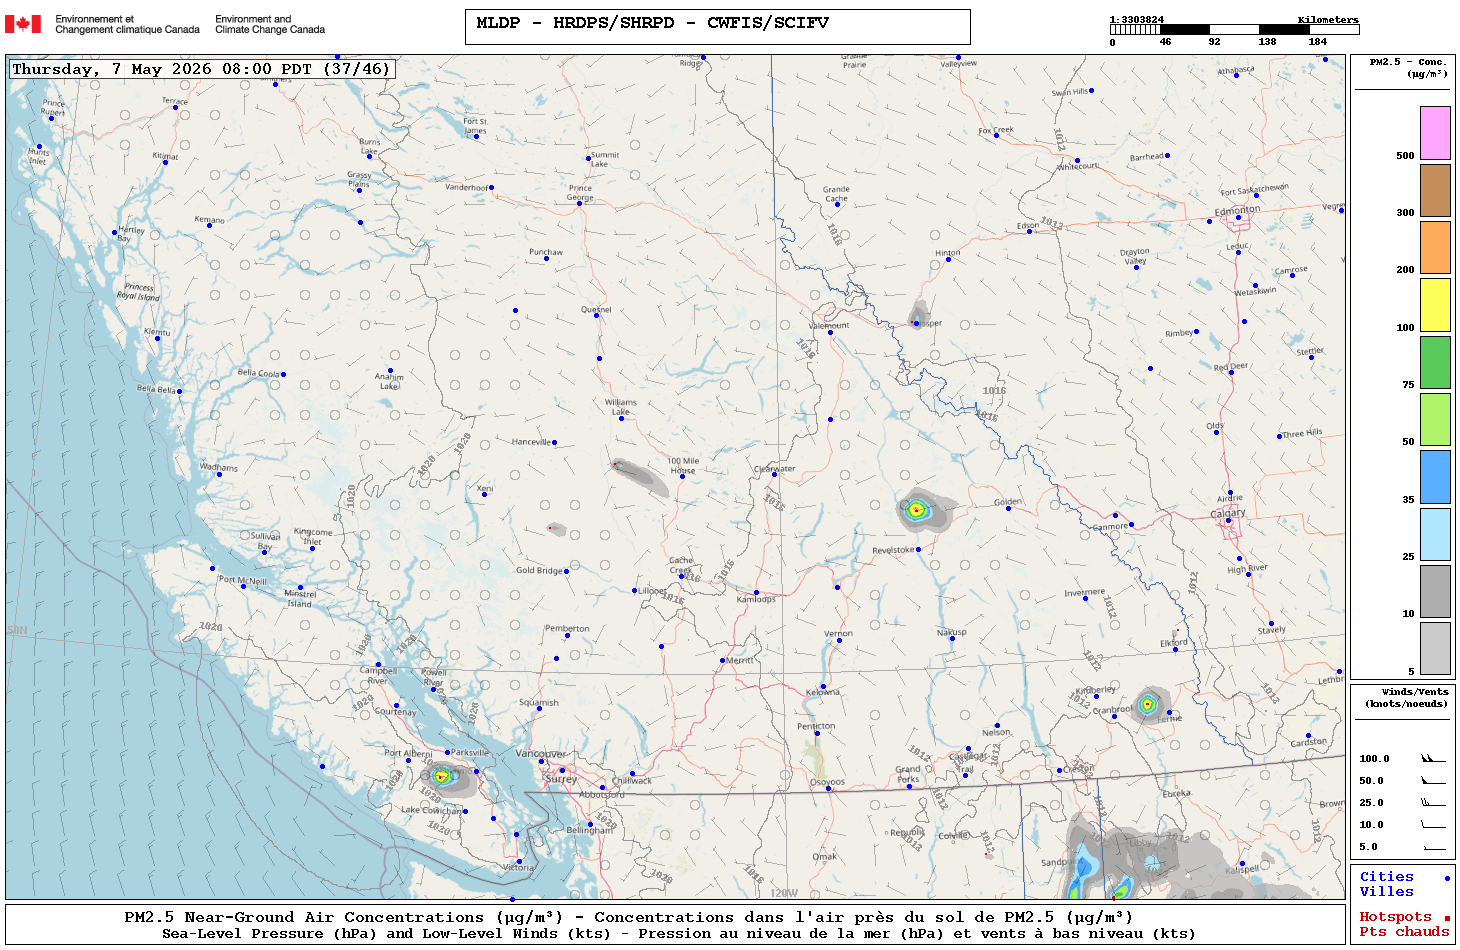Click the 10.0 knots wind barb icon
The width and height of the screenshot is (1460, 950).
(1433, 824)
